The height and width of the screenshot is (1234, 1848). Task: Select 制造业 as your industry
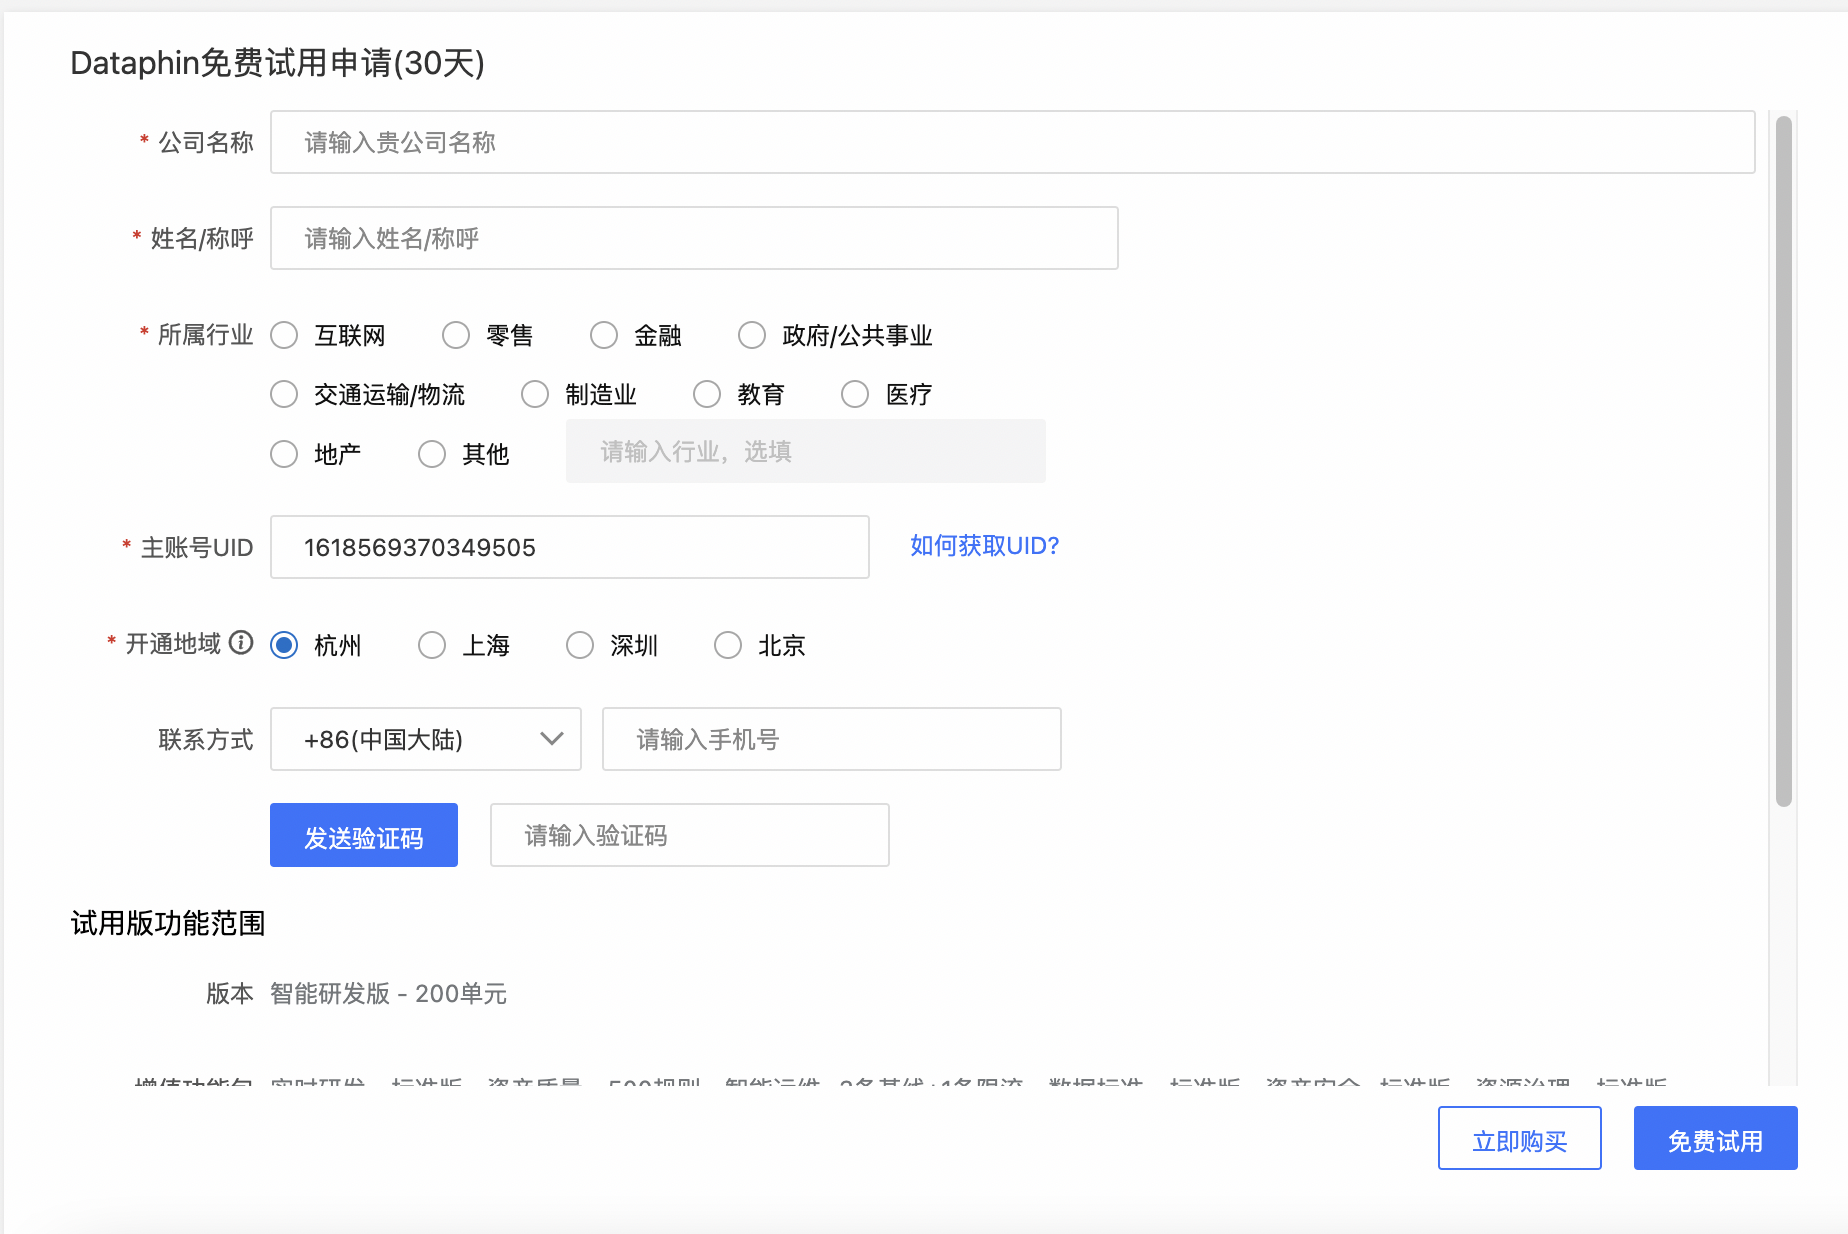click(535, 394)
